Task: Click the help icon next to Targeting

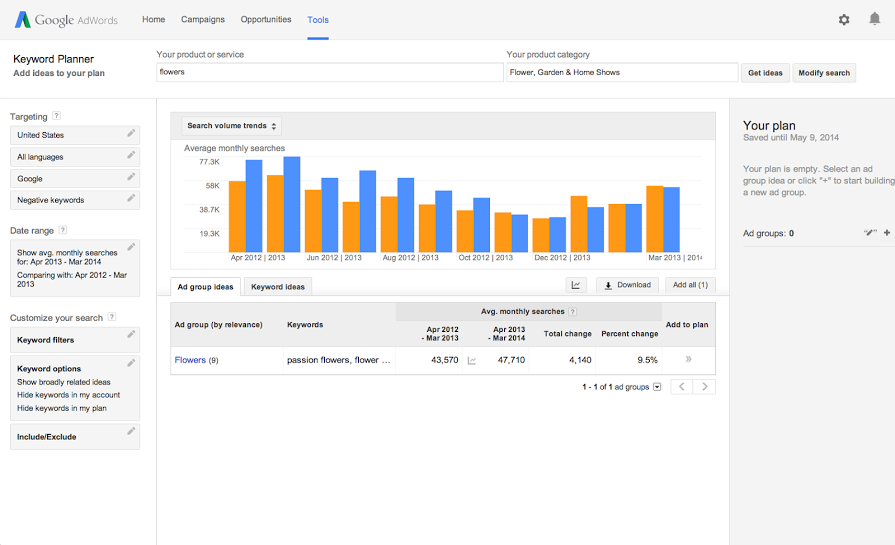Action: click(56, 116)
